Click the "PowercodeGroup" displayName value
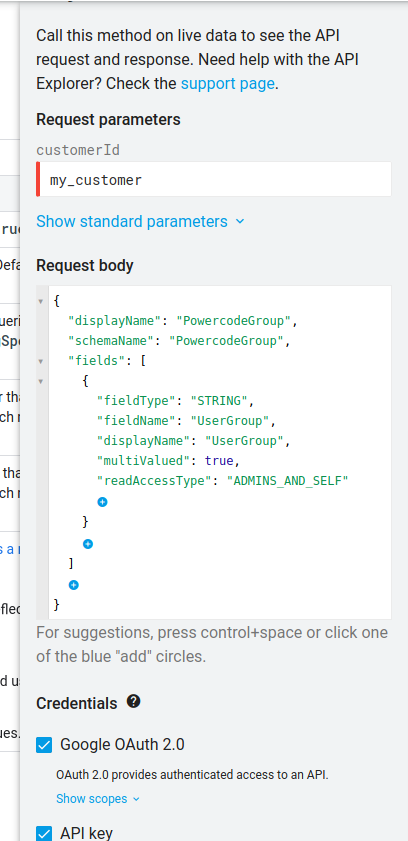This screenshot has width=408, height=841. 234,321
